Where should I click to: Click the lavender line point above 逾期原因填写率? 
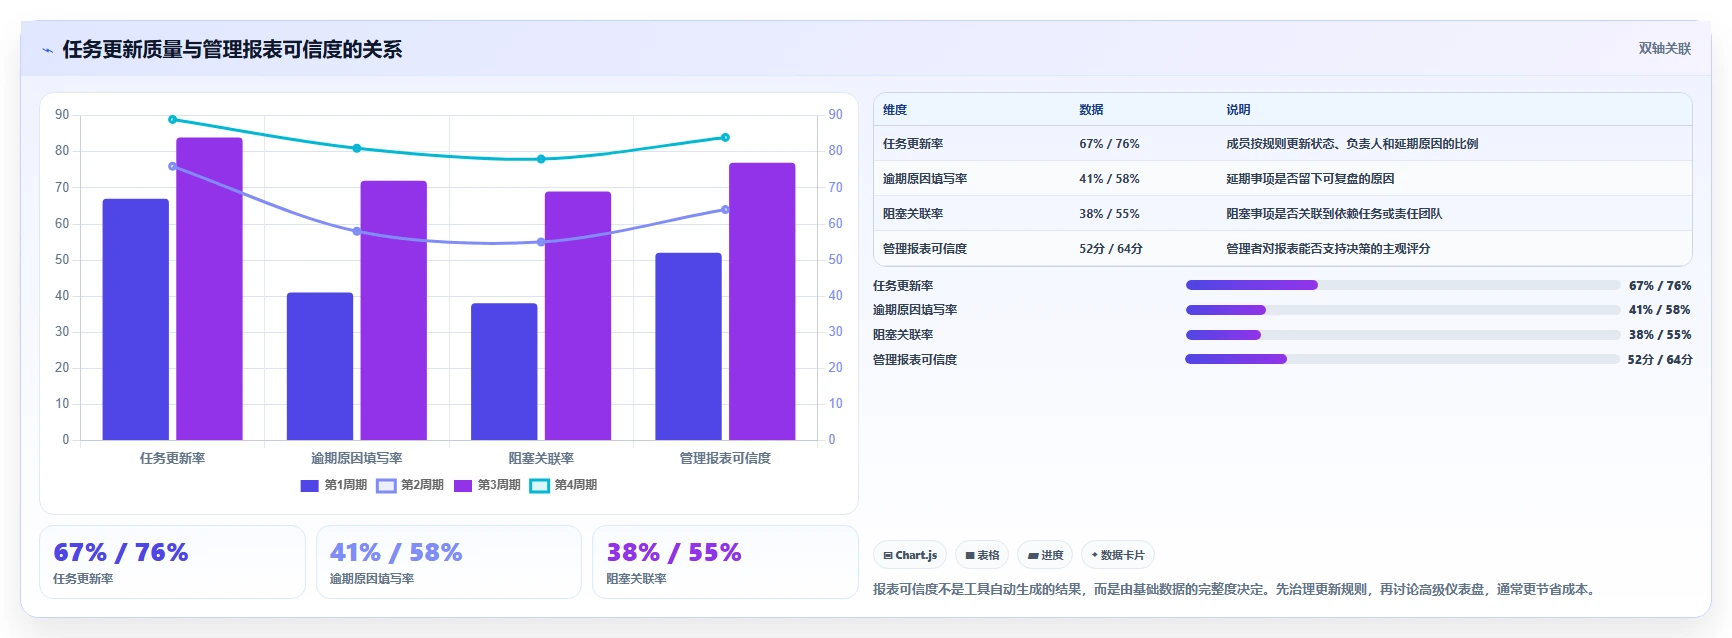tap(357, 231)
